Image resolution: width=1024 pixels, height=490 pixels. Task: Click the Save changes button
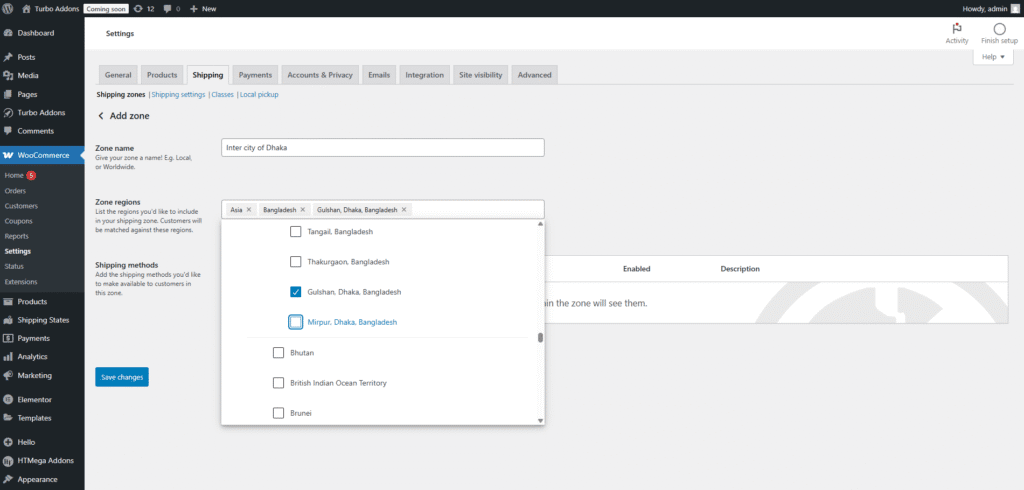[x=121, y=377]
